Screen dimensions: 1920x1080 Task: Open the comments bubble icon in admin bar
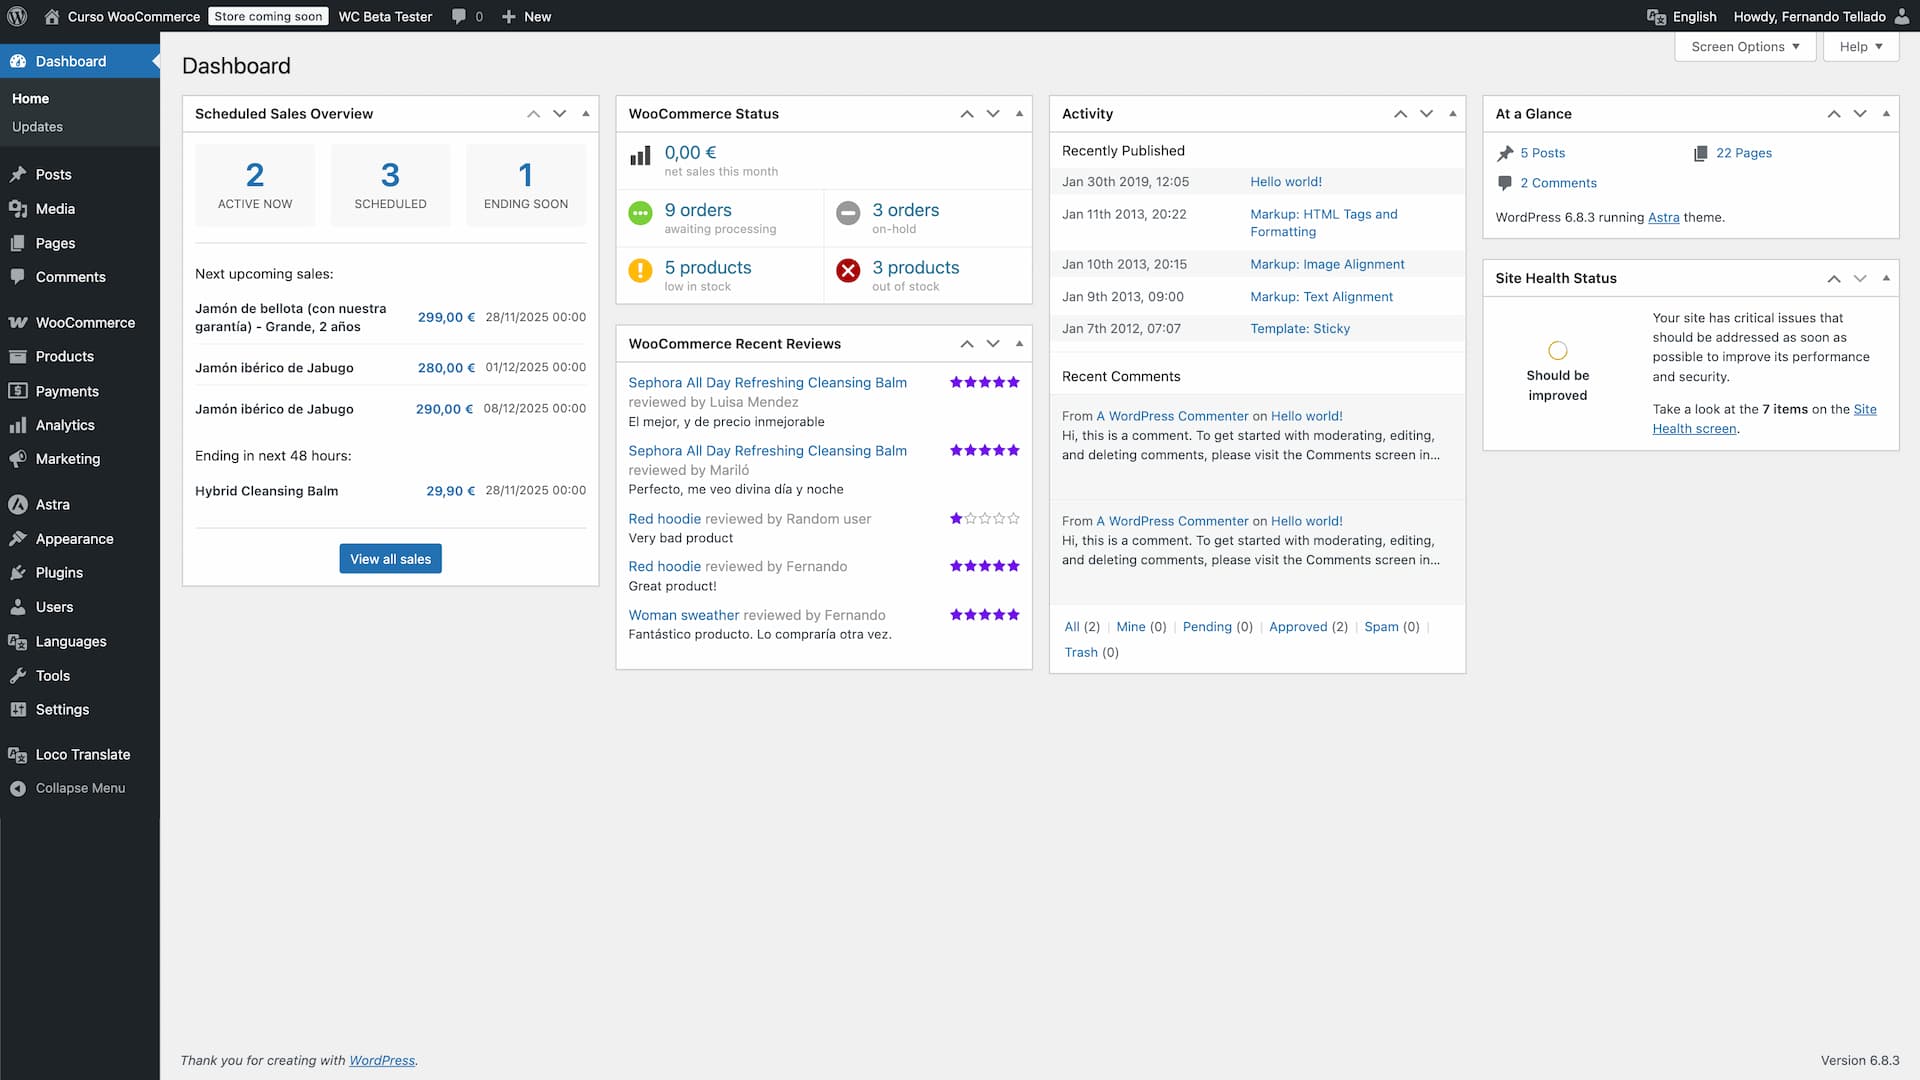click(x=459, y=16)
